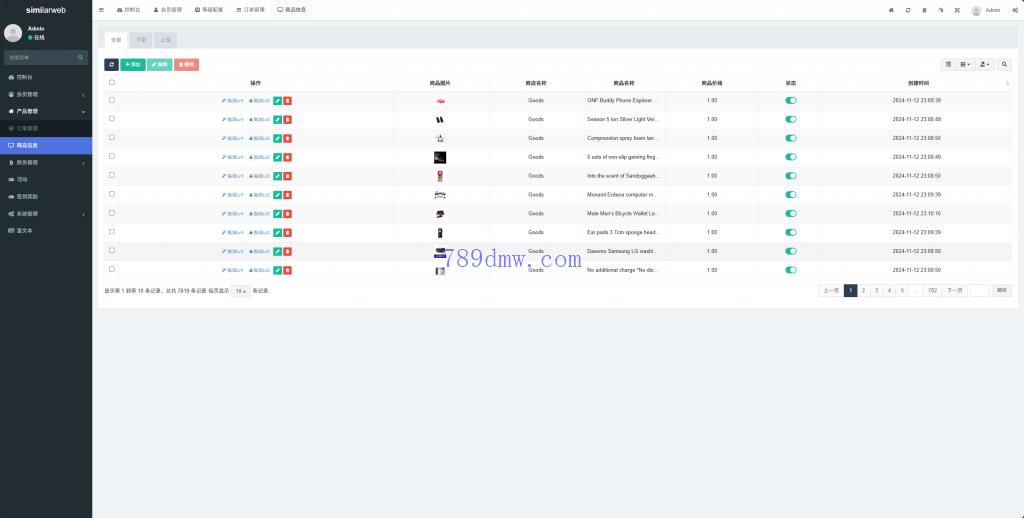Click the hamburger menu icon in the top bar
1024x518 pixels.
(101, 10)
